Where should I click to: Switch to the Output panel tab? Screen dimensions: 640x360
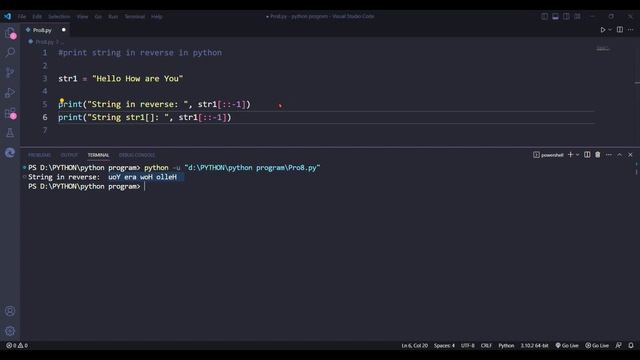[69, 155]
